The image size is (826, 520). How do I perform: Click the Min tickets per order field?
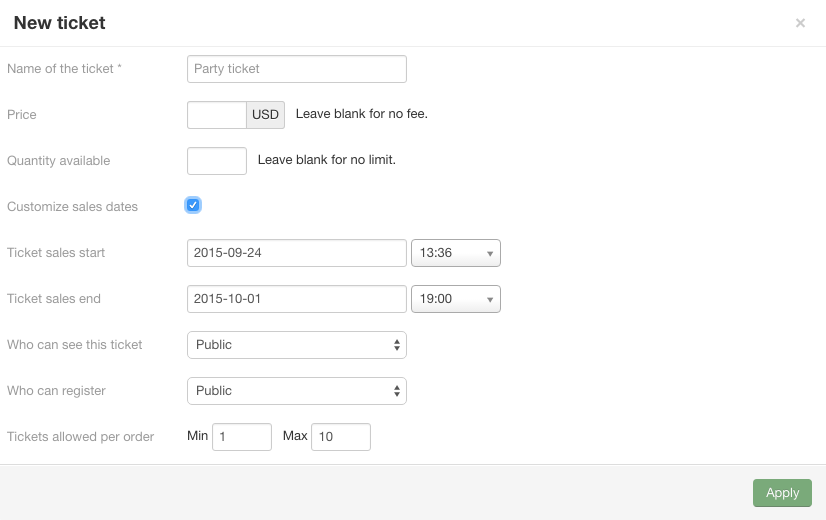242,437
